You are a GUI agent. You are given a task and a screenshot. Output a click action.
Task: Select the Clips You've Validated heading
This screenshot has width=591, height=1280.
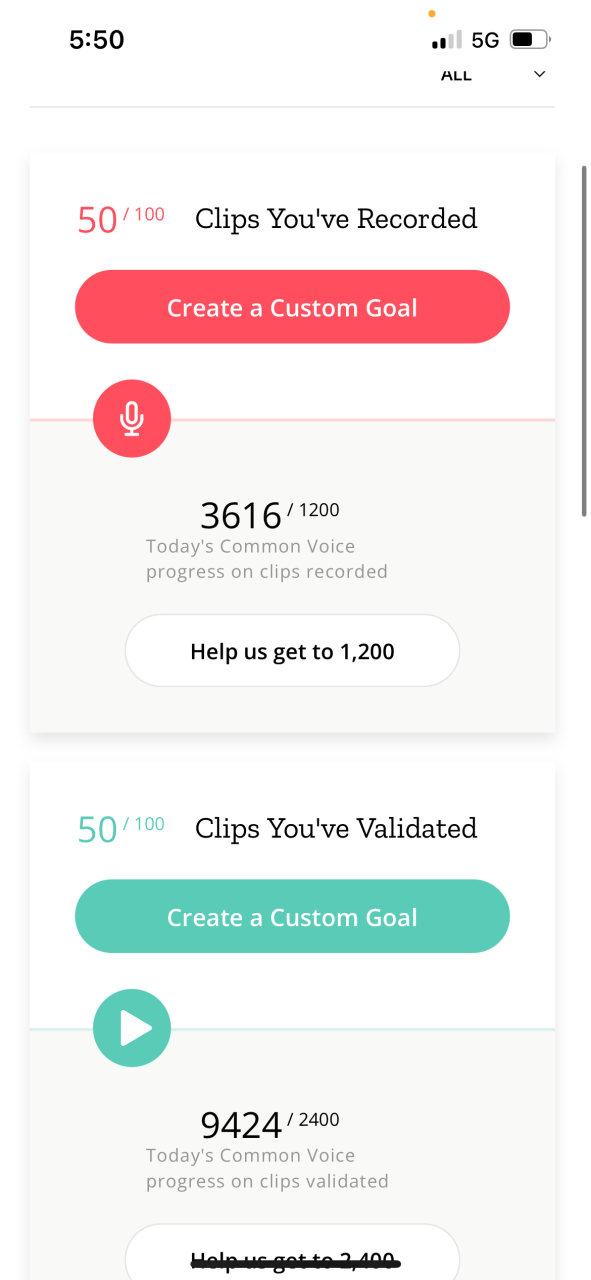[336, 828]
